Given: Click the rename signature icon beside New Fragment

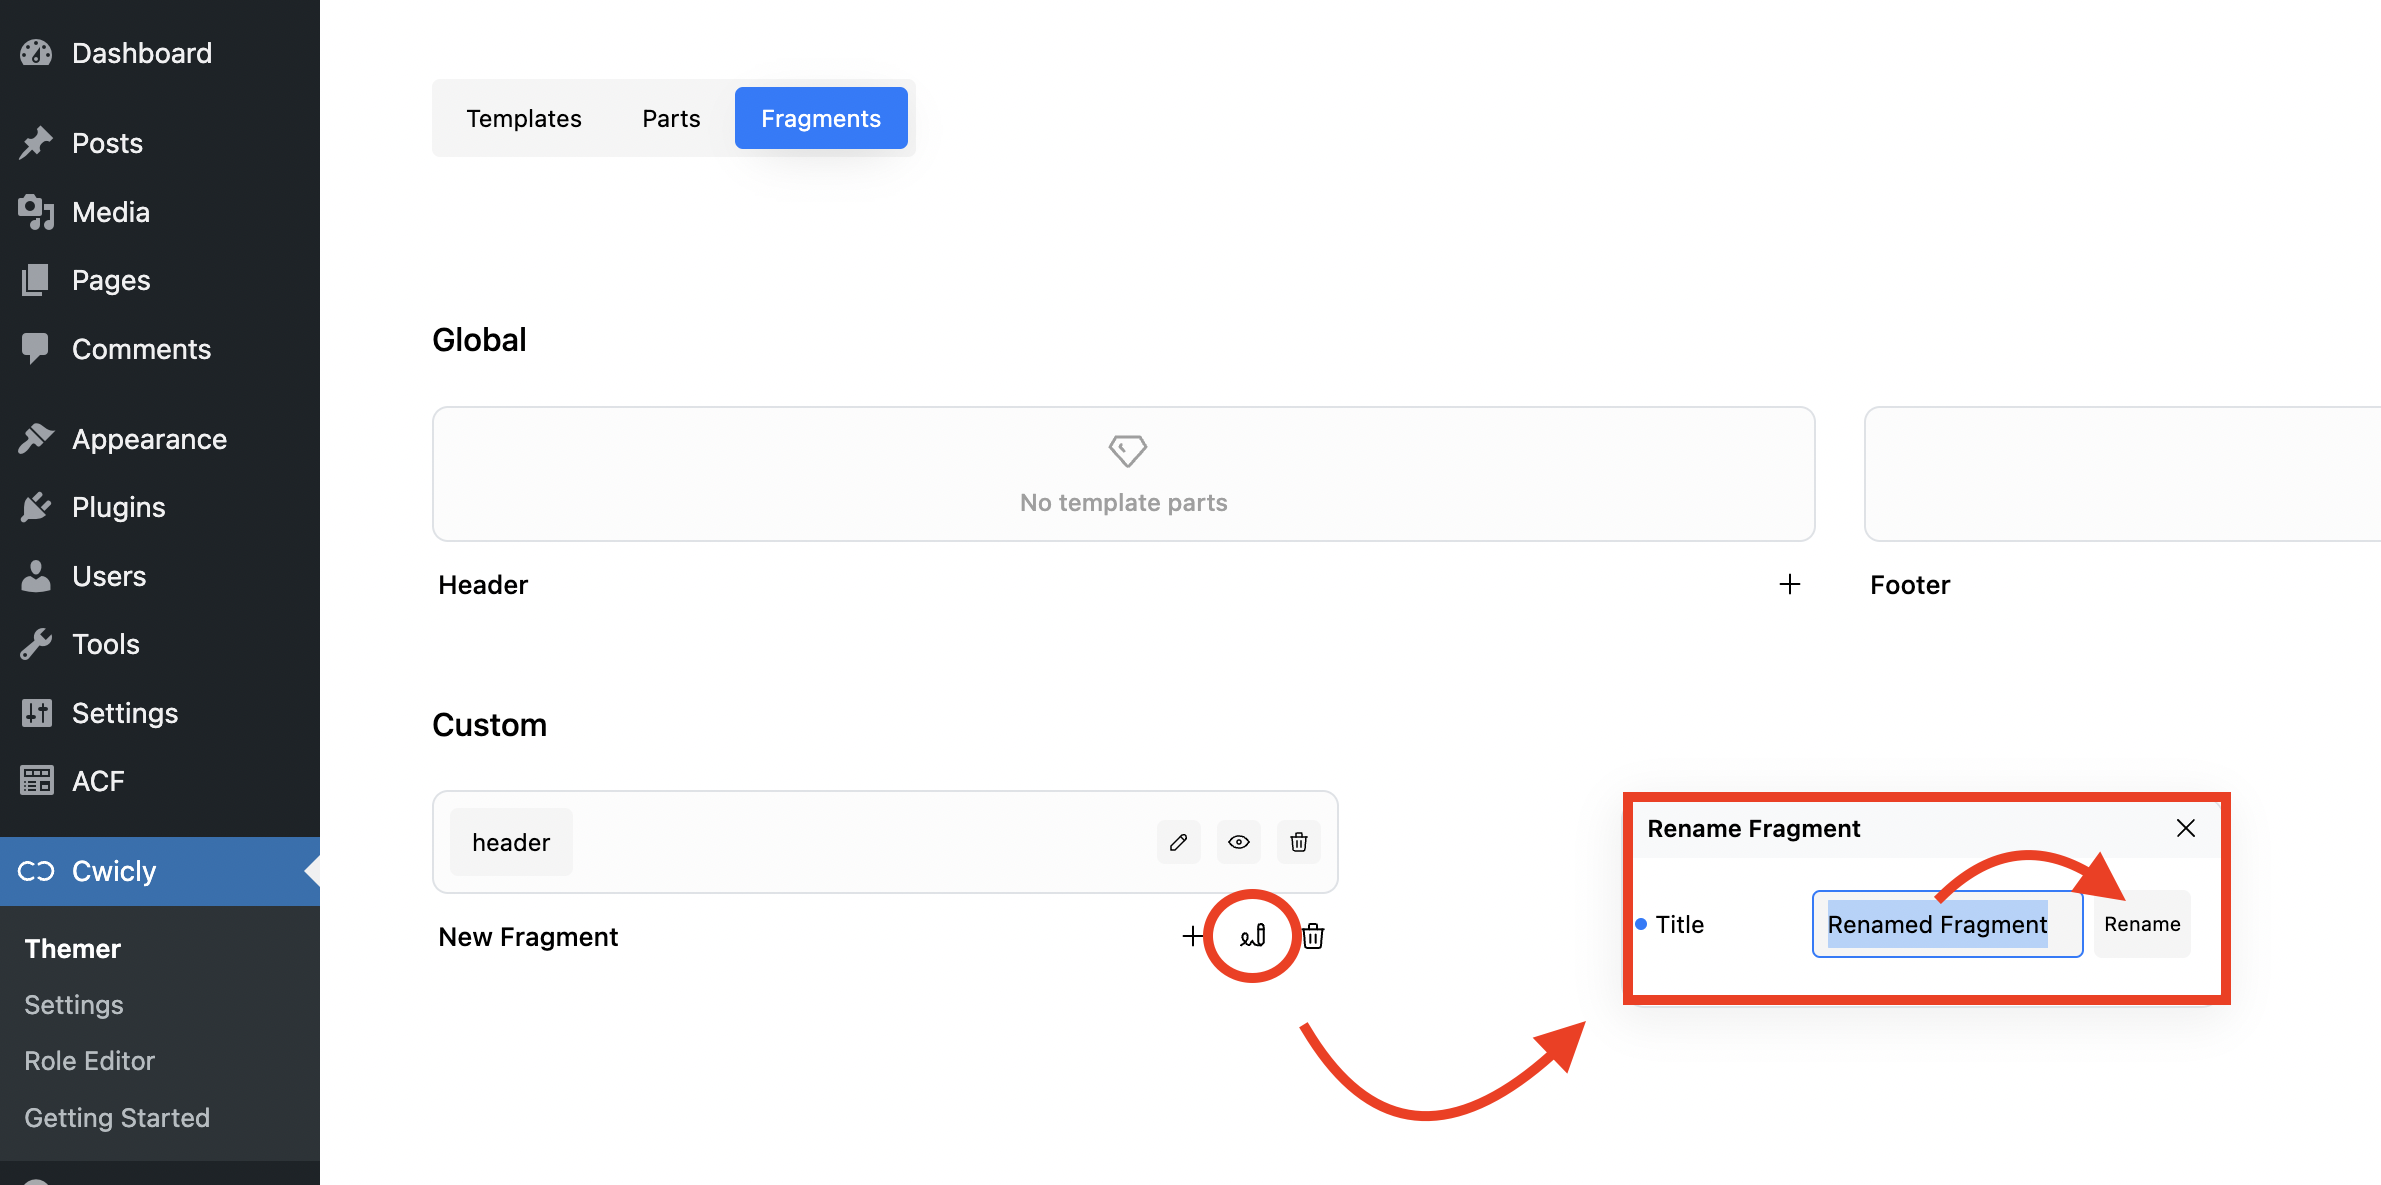Looking at the screenshot, I should 1252,936.
